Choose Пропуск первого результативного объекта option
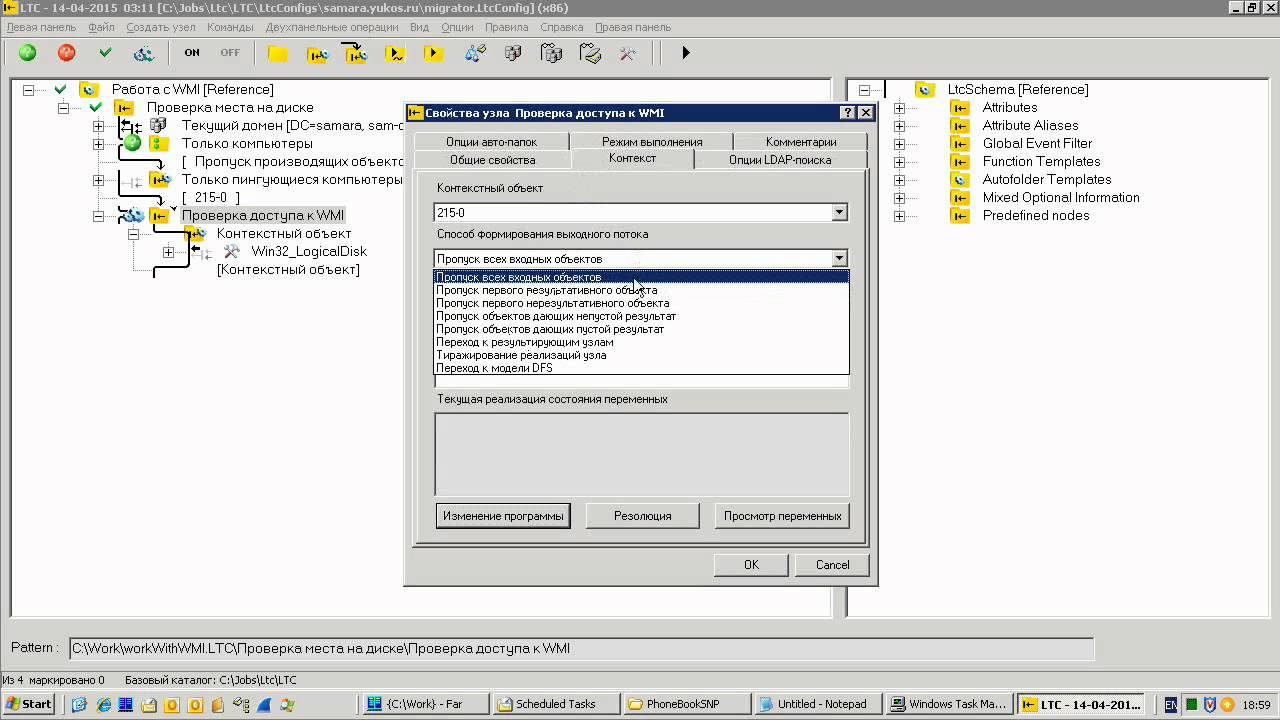Screen dimensions: 1280x720 point(641,290)
